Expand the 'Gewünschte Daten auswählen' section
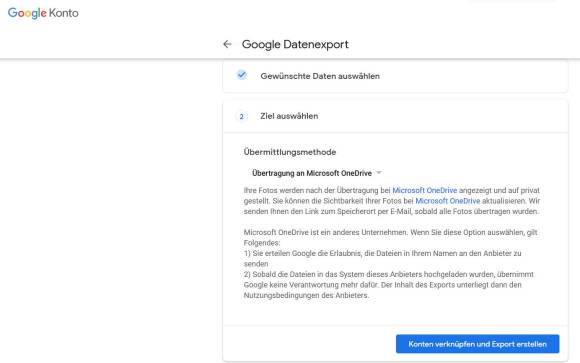Viewport: 580px width, 363px height. (x=395, y=76)
